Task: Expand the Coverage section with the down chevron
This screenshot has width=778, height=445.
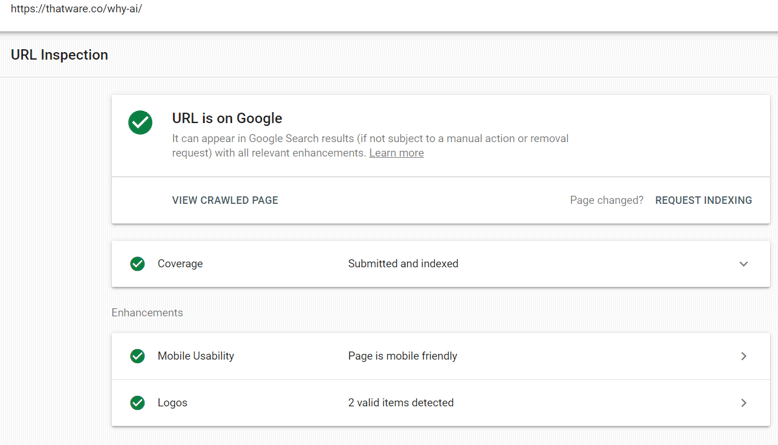Action: click(x=743, y=264)
